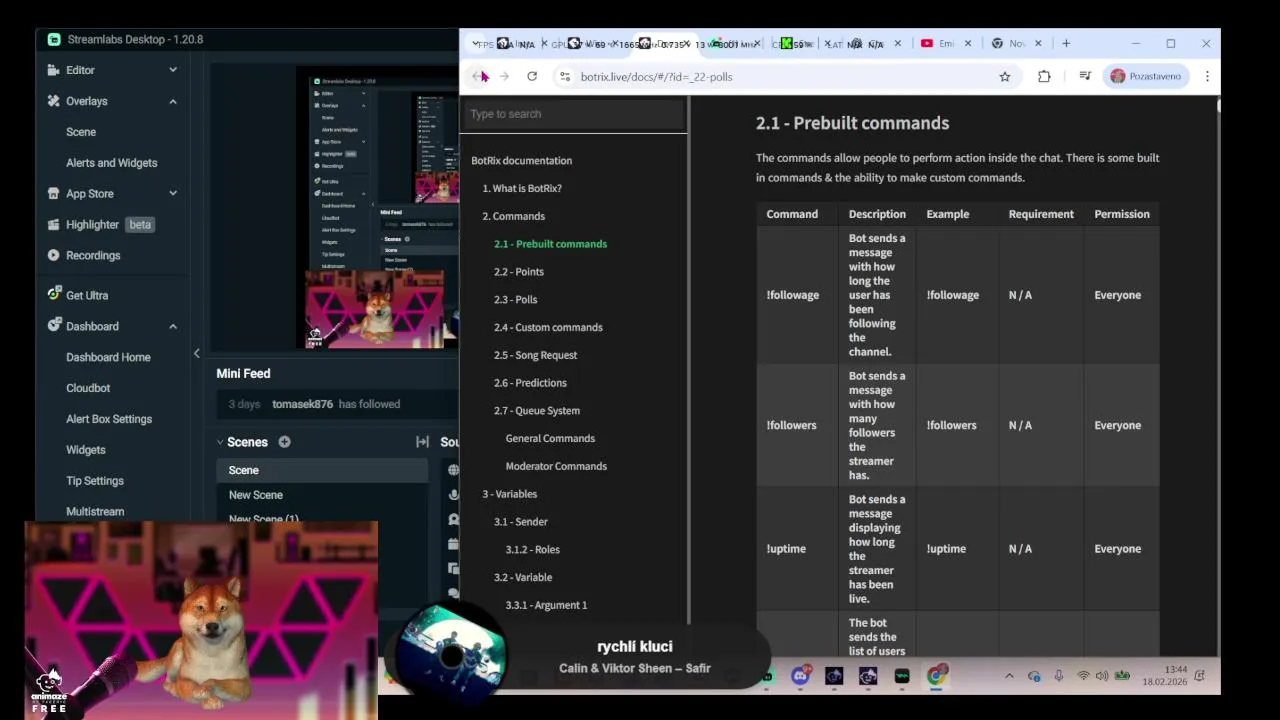The image size is (1280, 720).
Task: Open the browser Extensions puzzle icon
Action: tap(1044, 77)
